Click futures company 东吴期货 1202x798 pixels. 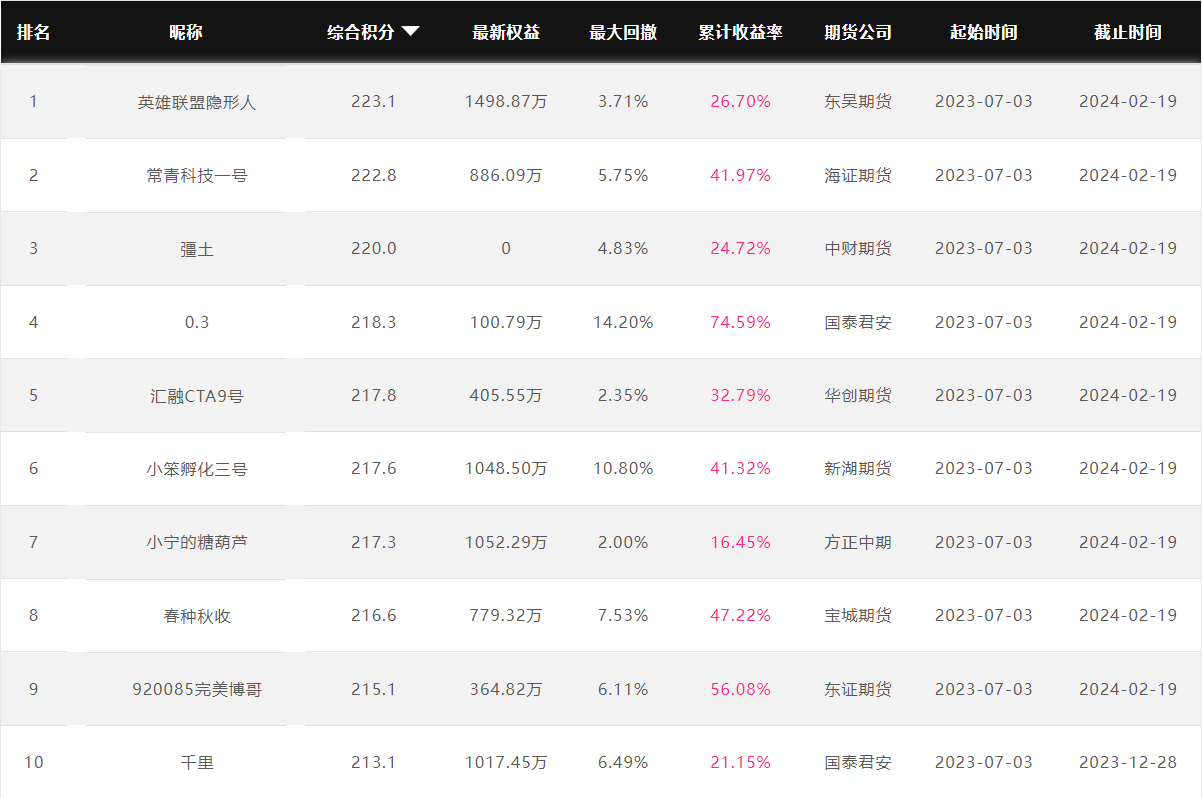pos(858,101)
